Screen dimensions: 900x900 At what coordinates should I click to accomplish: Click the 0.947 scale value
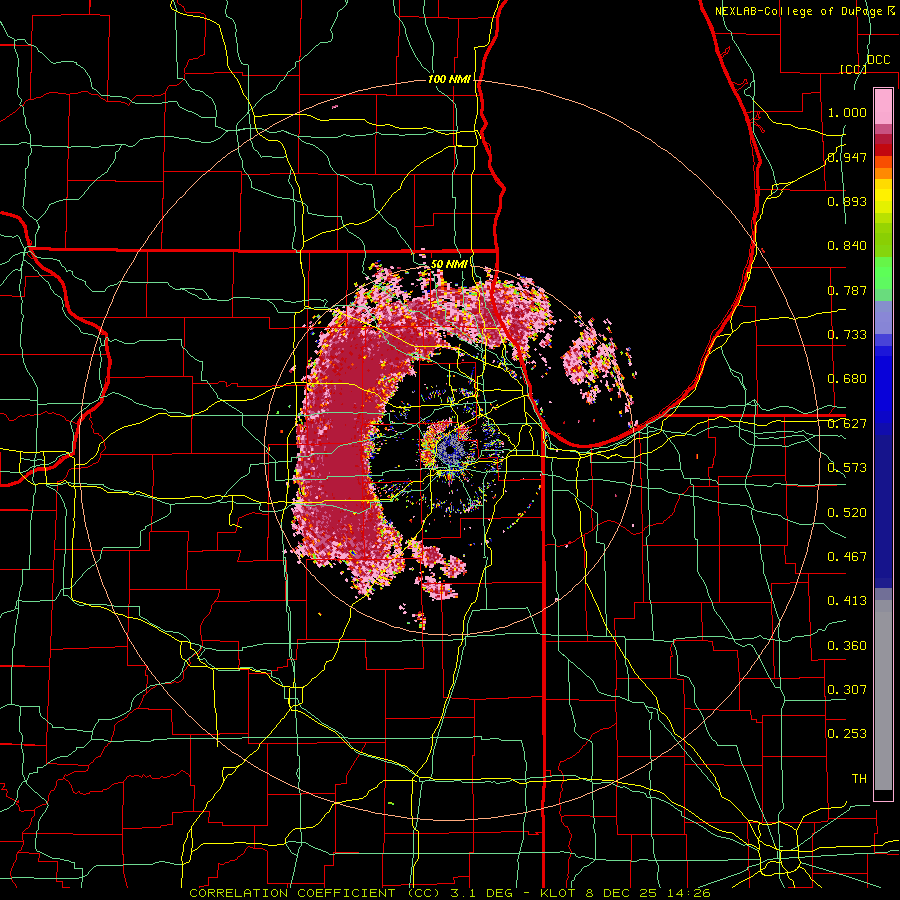847,157
